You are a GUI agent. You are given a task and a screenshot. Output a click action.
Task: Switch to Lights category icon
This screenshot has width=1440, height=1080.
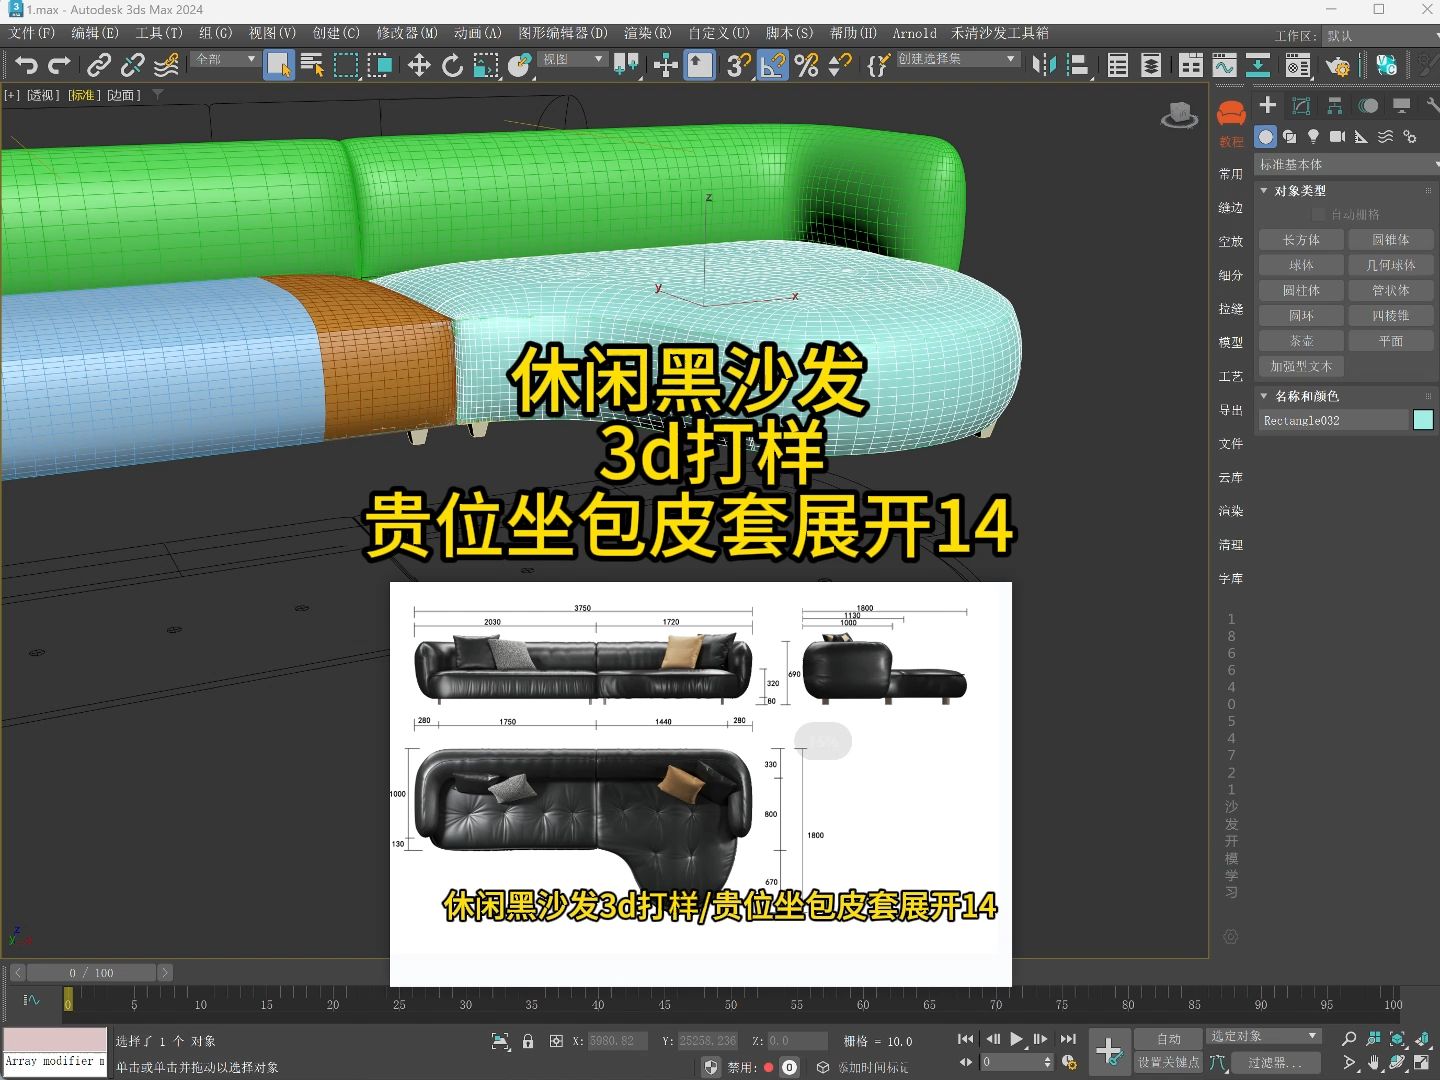[1313, 136]
